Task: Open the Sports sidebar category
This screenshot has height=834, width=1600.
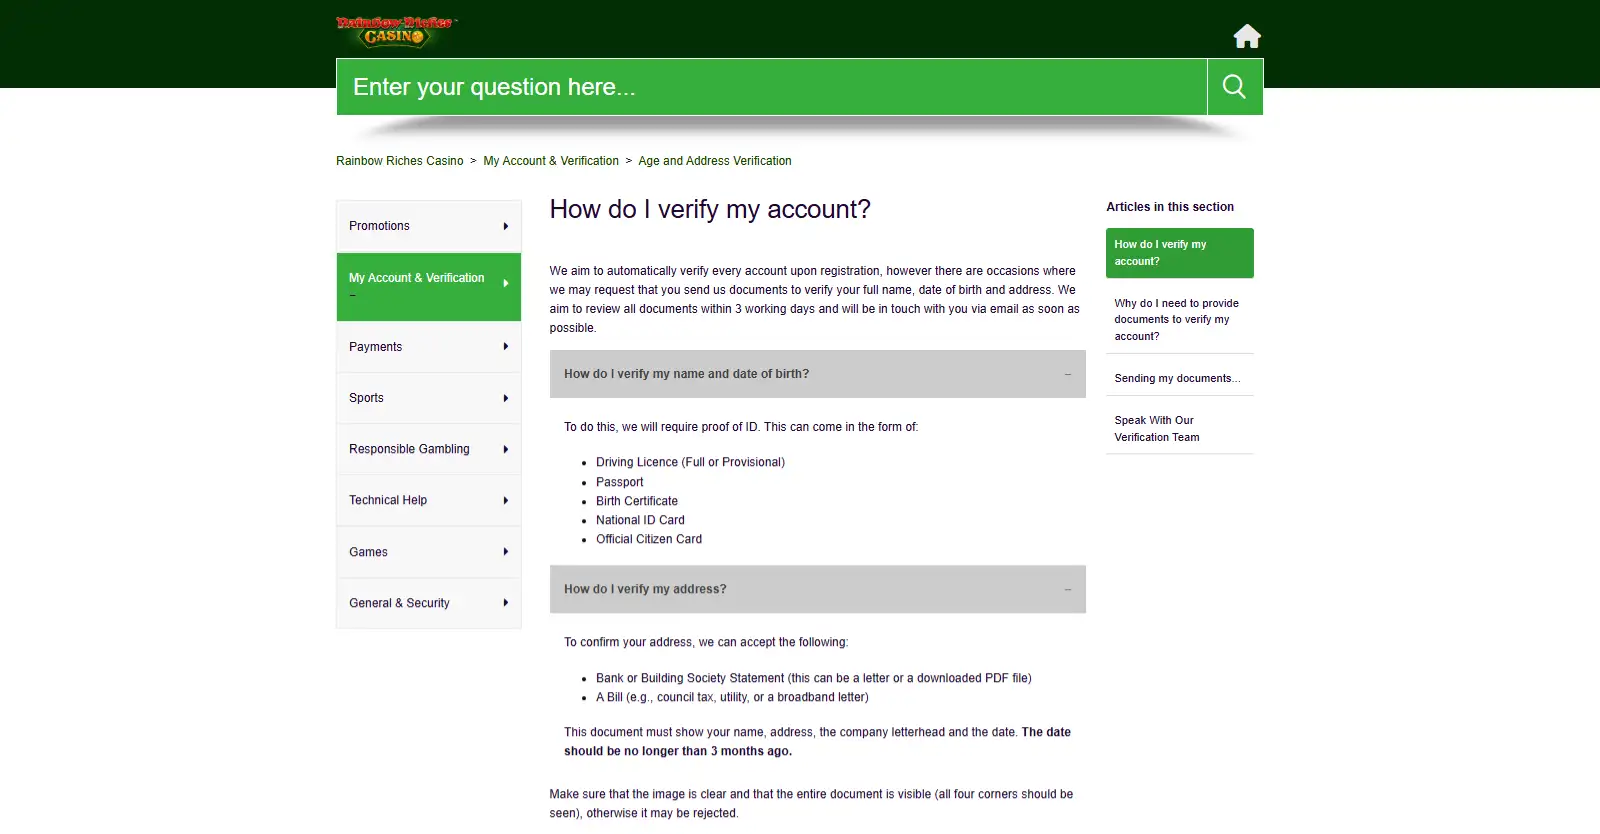Action: pos(429,398)
